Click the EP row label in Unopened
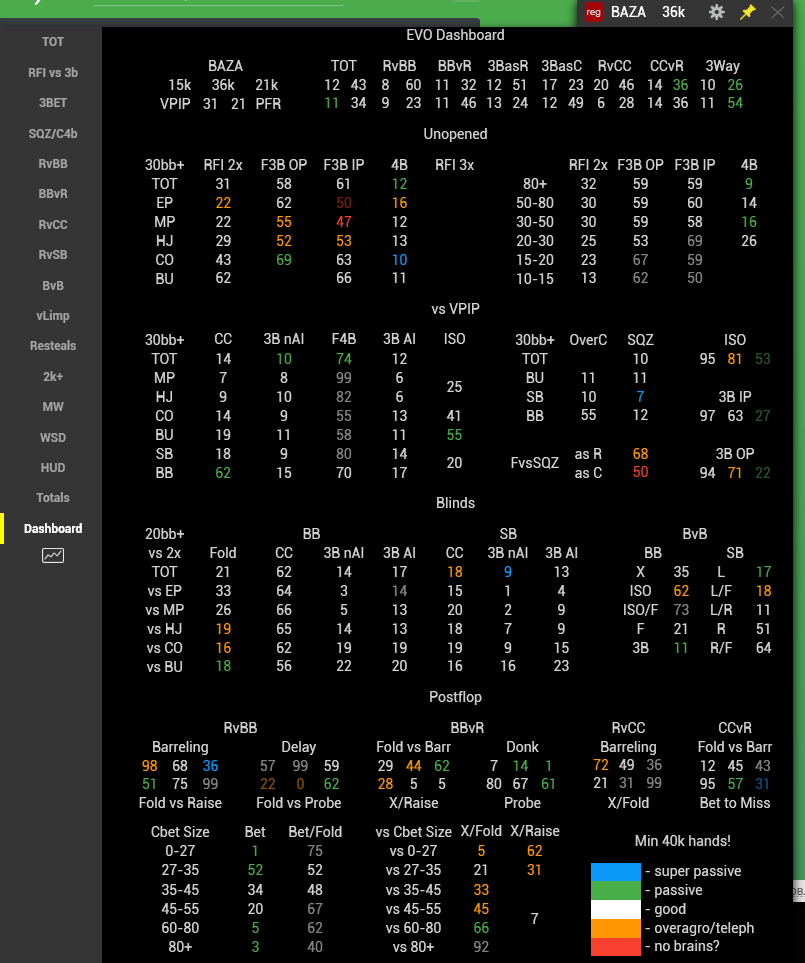This screenshot has width=805, height=963. coord(165,203)
